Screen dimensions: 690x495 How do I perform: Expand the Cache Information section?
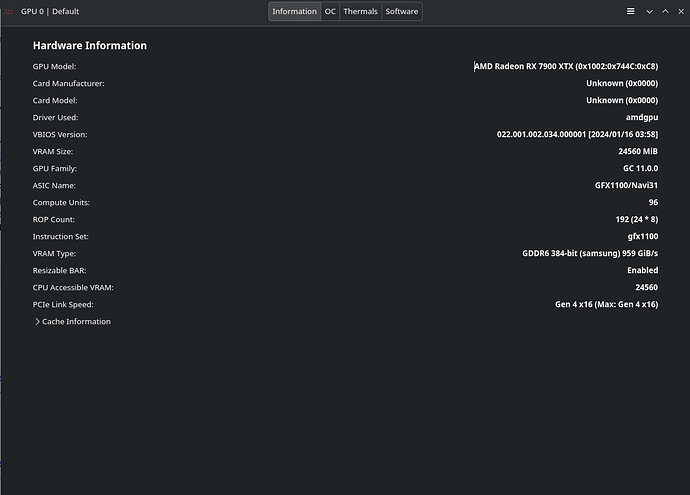point(72,322)
